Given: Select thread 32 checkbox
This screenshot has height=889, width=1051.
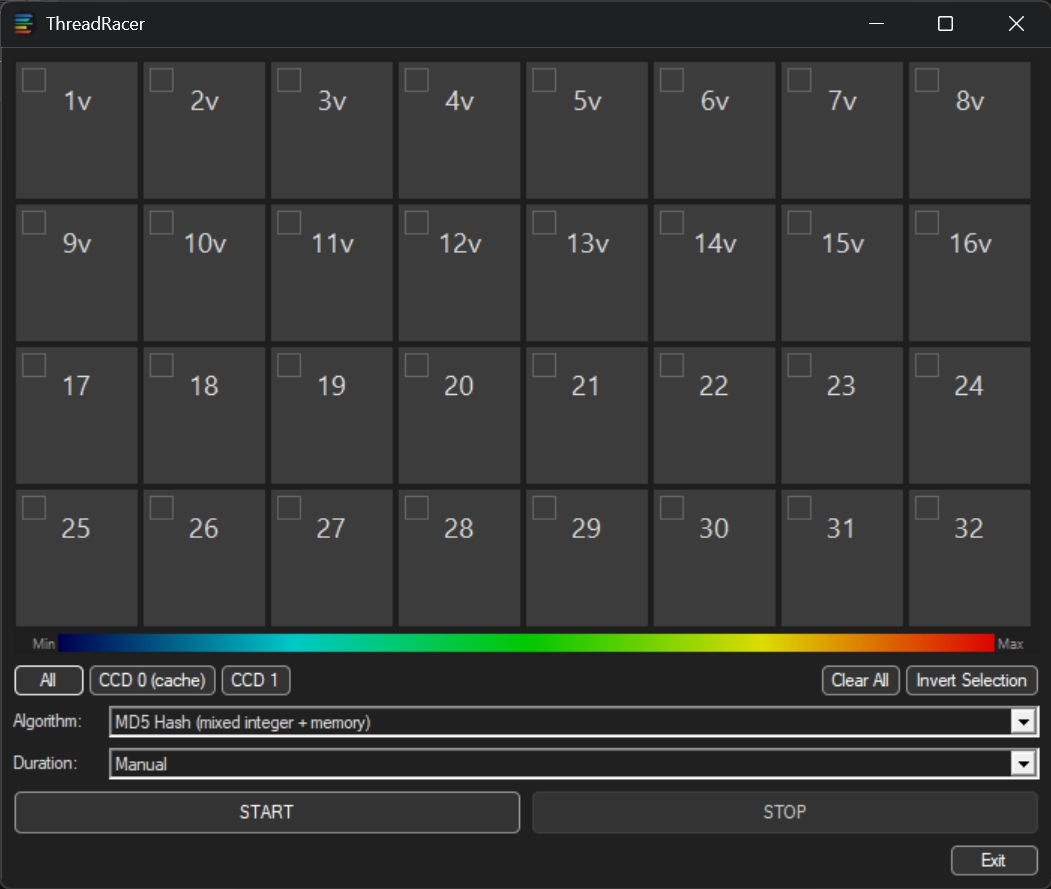Looking at the screenshot, I should [x=927, y=508].
